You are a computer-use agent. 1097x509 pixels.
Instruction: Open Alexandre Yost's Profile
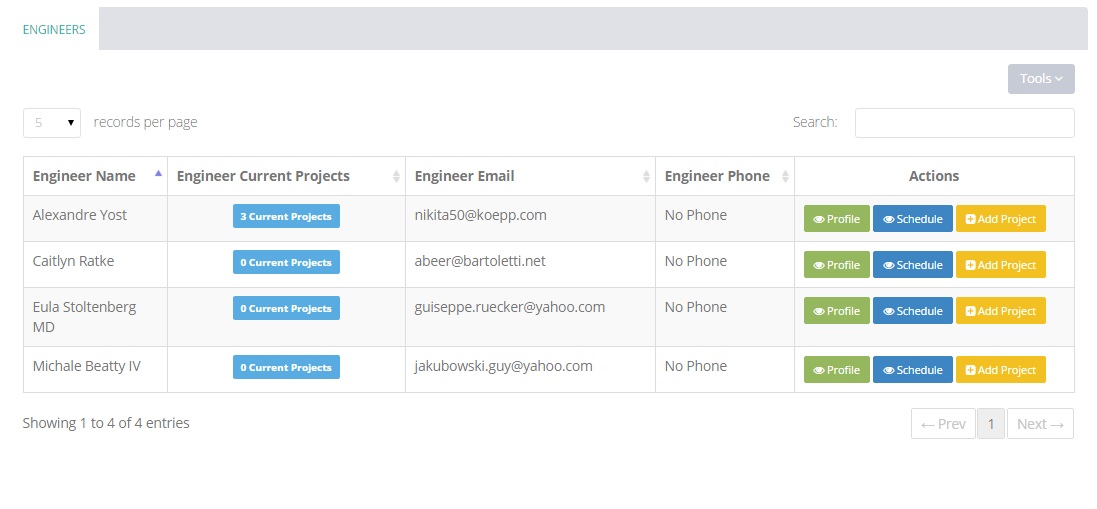click(836, 219)
